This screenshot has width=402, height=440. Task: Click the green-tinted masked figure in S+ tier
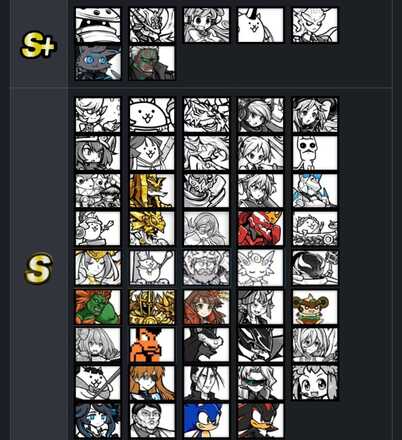(x=152, y=63)
